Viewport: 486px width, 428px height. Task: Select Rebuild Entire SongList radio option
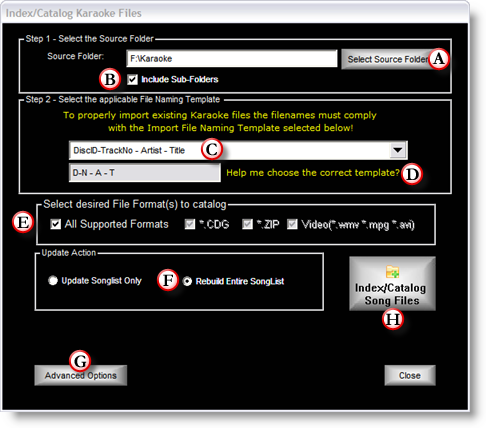click(x=187, y=281)
